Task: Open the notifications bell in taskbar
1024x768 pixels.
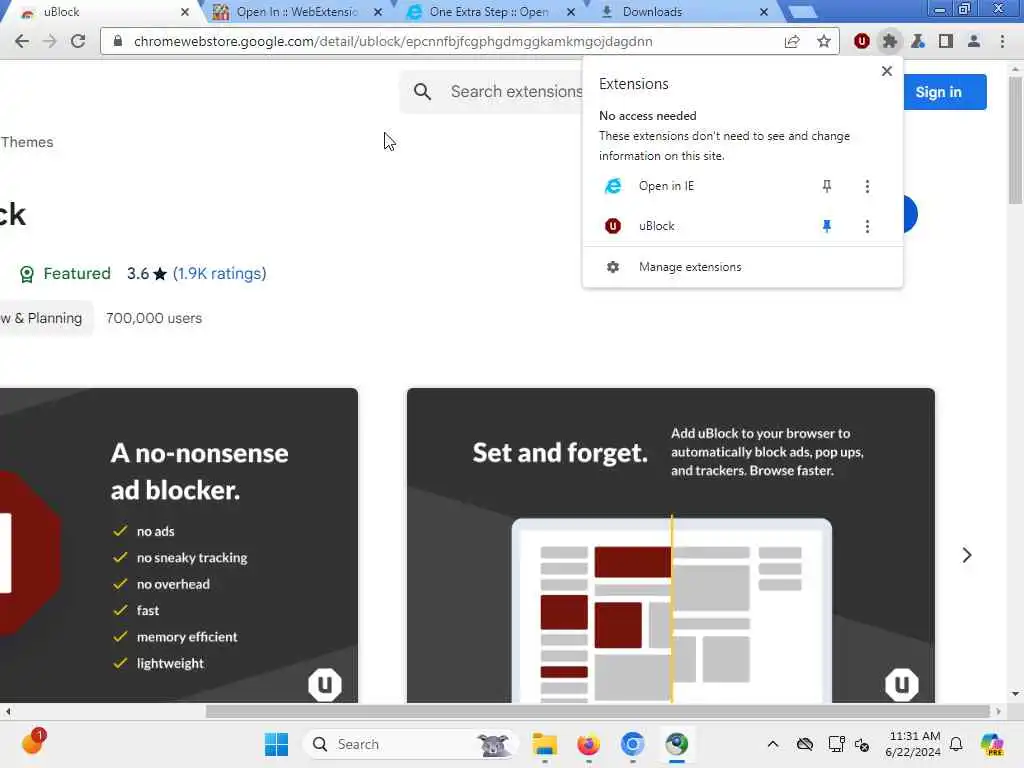Action: 956,744
